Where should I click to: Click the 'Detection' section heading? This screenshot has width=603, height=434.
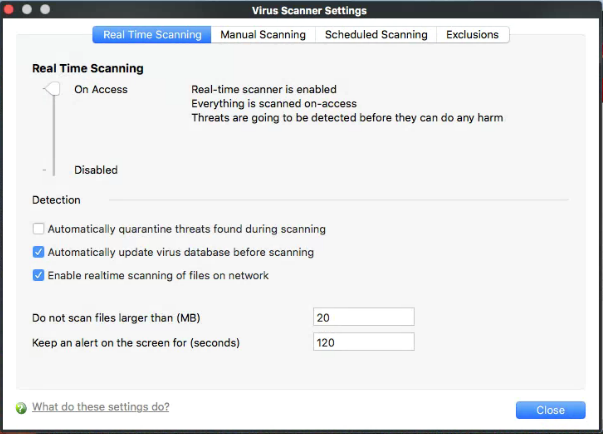(x=56, y=200)
